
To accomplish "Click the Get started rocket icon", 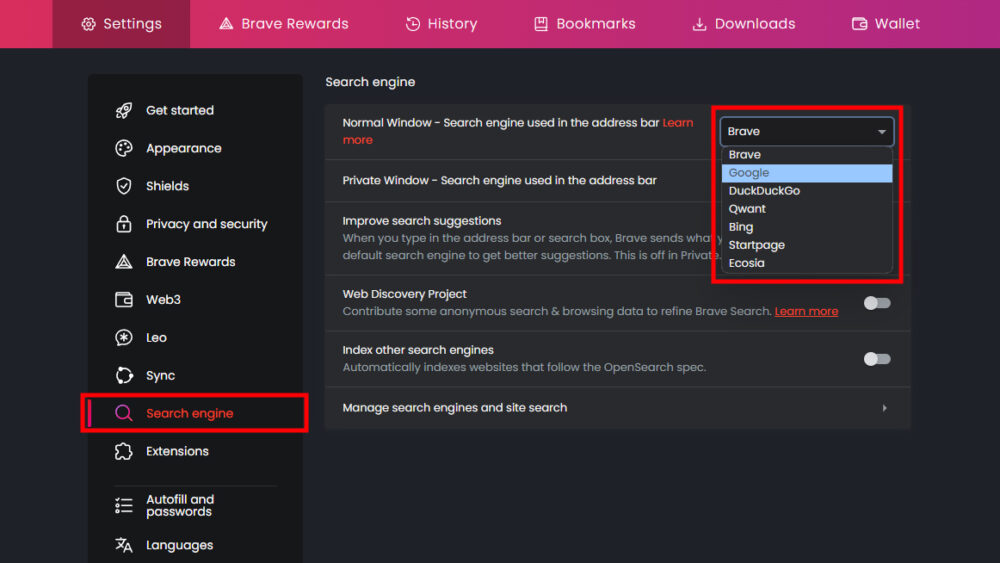I will (124, 110).
